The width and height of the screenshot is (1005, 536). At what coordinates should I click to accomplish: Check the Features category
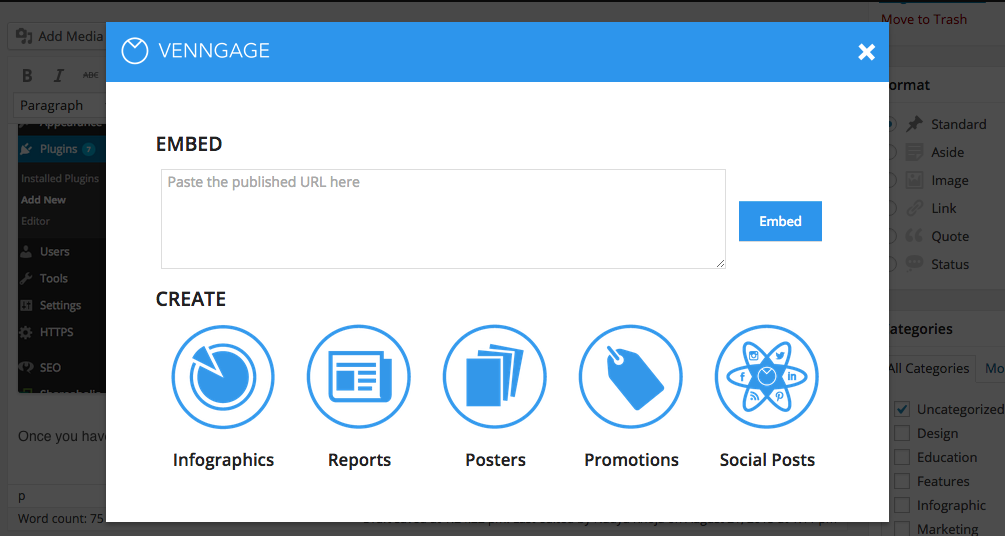point(902,481)
